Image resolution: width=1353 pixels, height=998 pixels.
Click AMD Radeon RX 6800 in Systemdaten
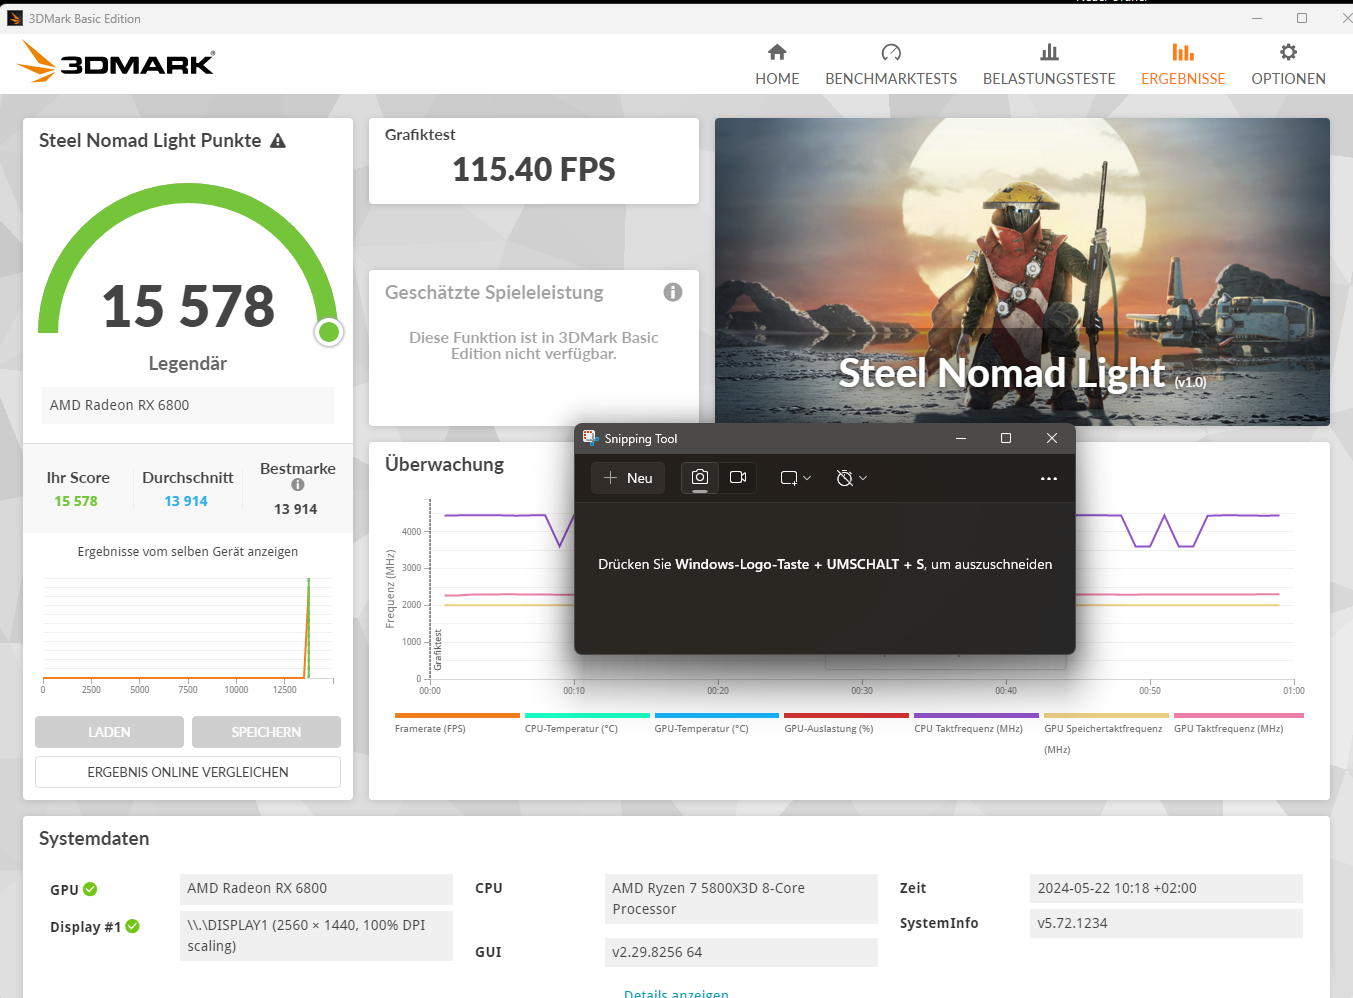coord(316,888)
